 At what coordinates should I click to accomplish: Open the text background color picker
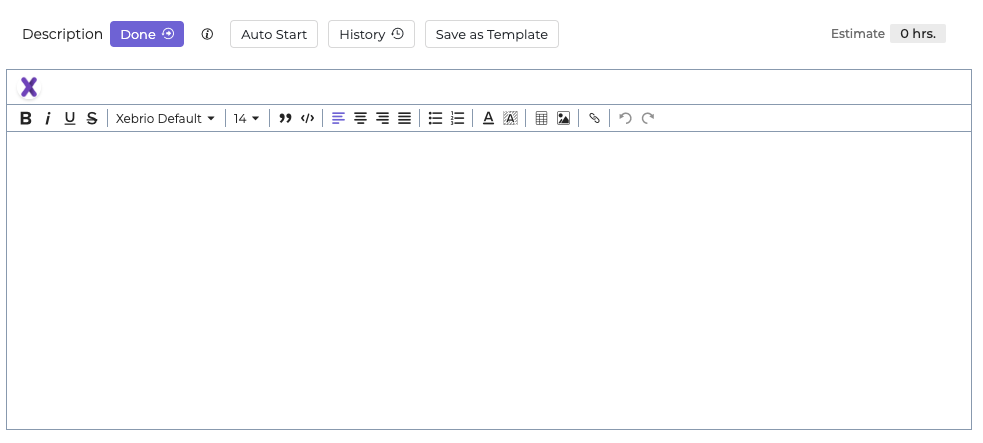click(x=510, y=118)
